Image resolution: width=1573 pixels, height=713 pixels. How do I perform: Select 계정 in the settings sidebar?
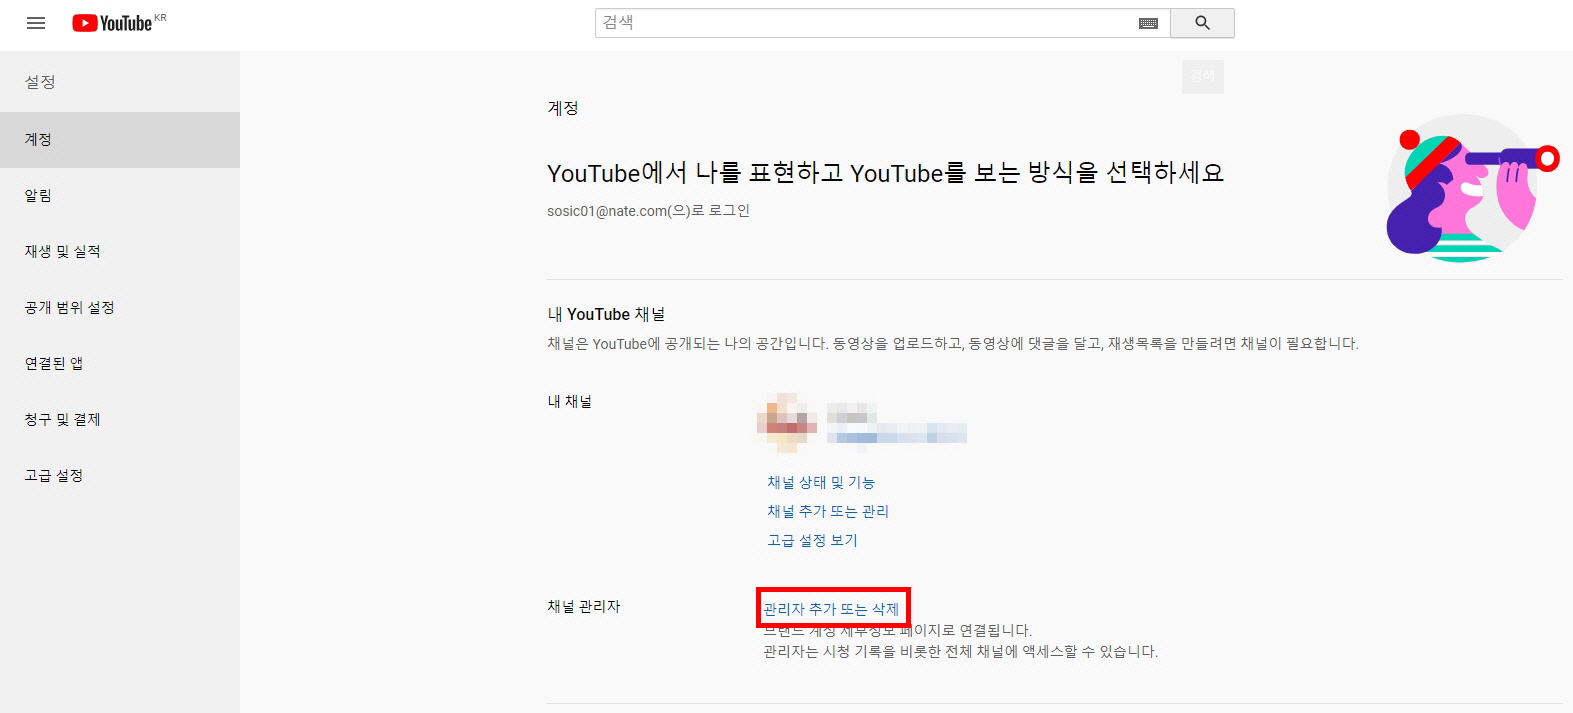(x=120, y=140)
